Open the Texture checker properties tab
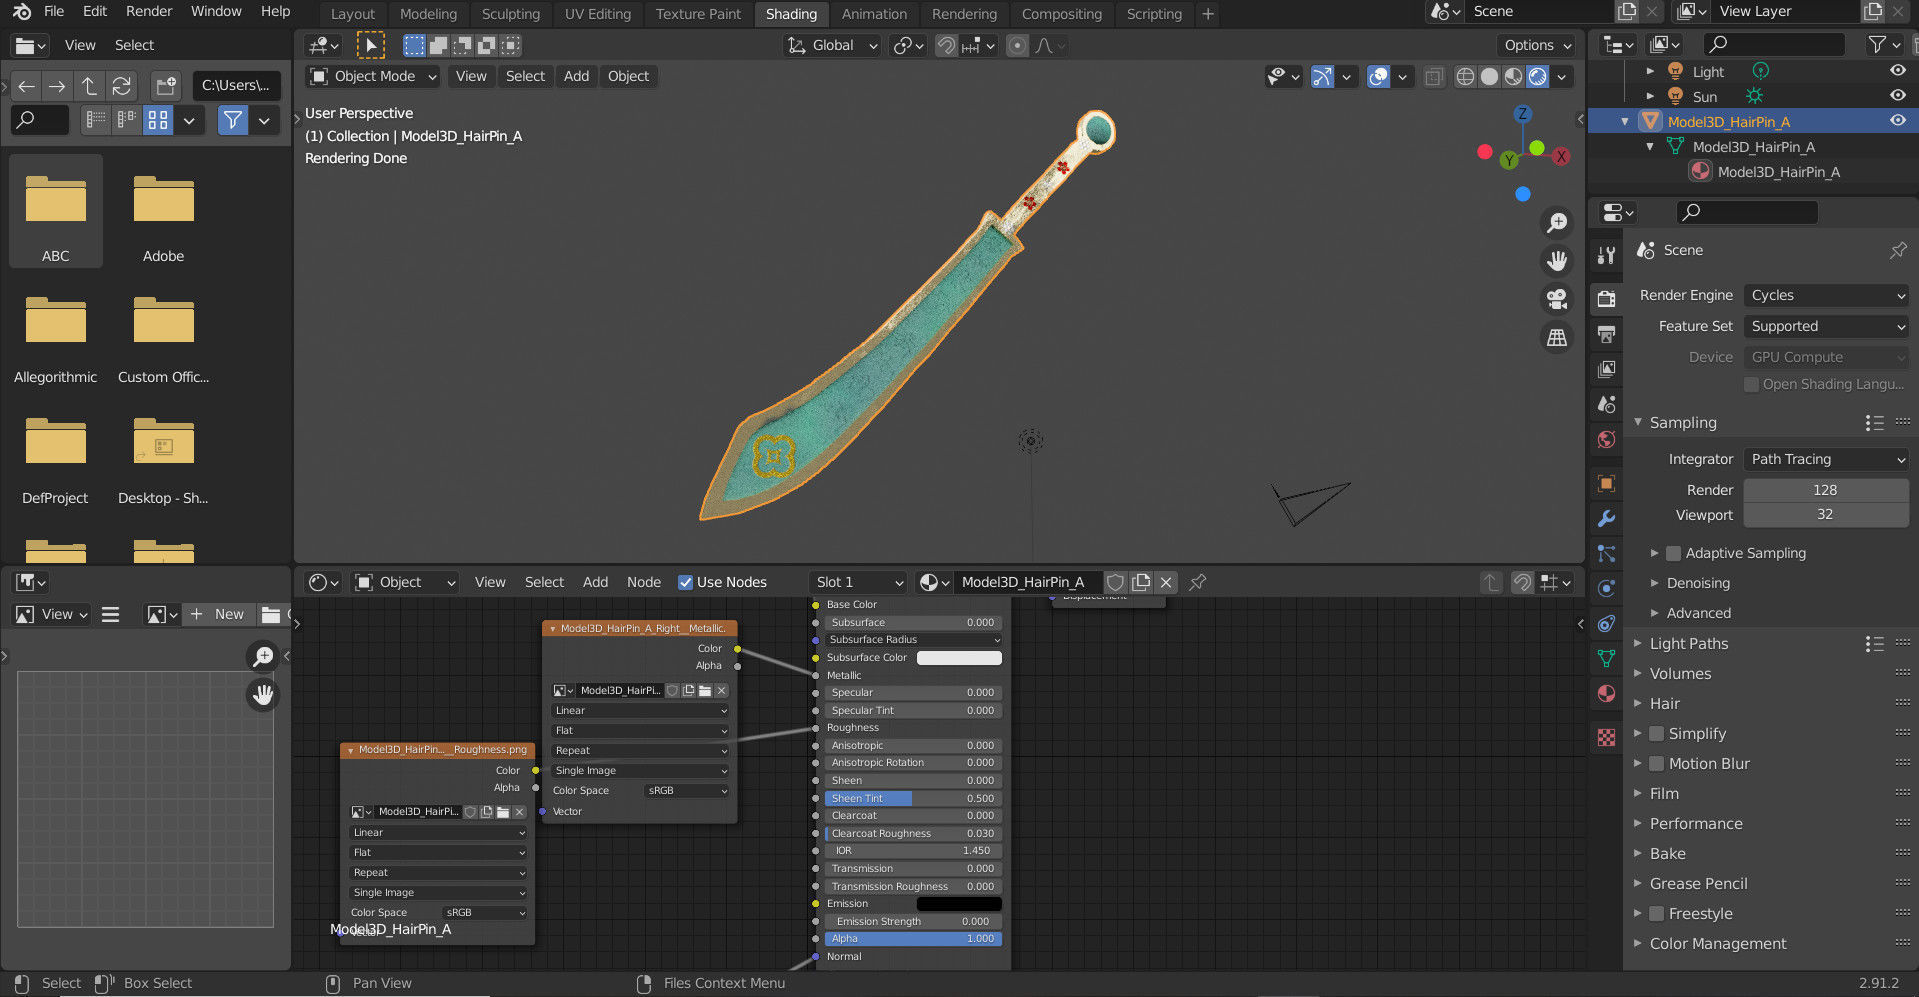This screenshot has height=997, width=1919. tap(1606, 738)
